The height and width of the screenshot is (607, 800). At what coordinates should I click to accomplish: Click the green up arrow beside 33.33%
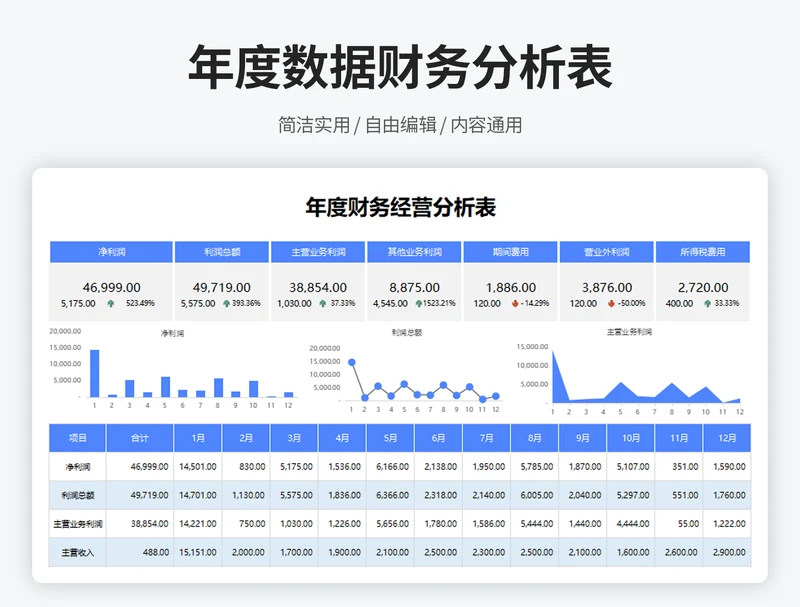tap(707, 304)
